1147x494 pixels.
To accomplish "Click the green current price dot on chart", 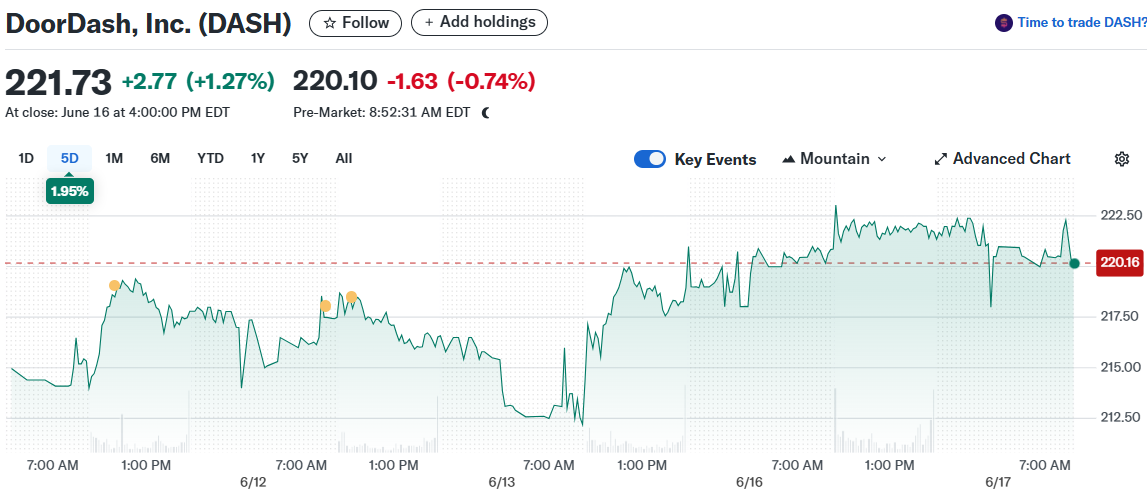I will tap(1074, 263).
